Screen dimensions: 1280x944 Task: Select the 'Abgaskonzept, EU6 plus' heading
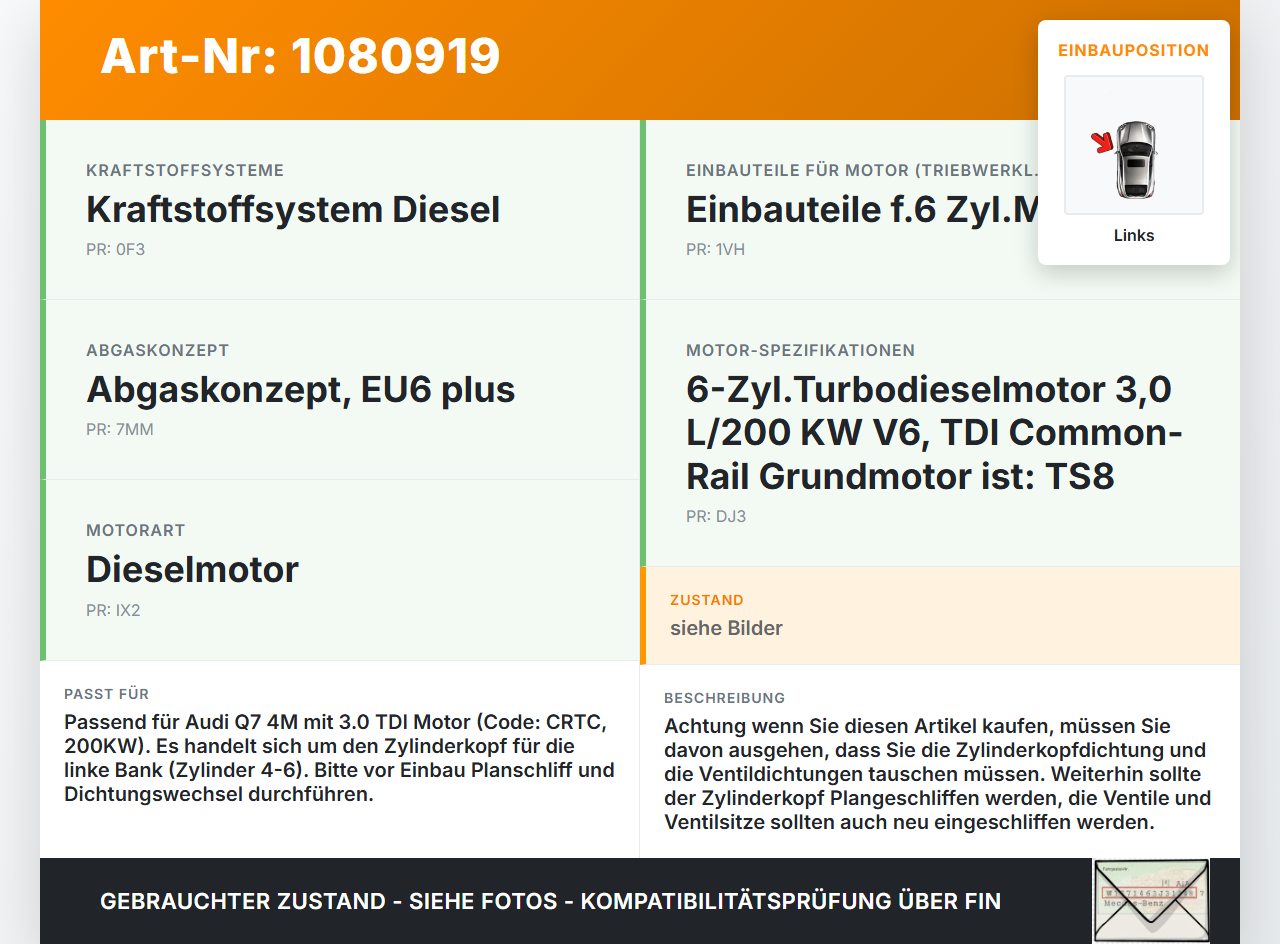[x=301, y=390]
